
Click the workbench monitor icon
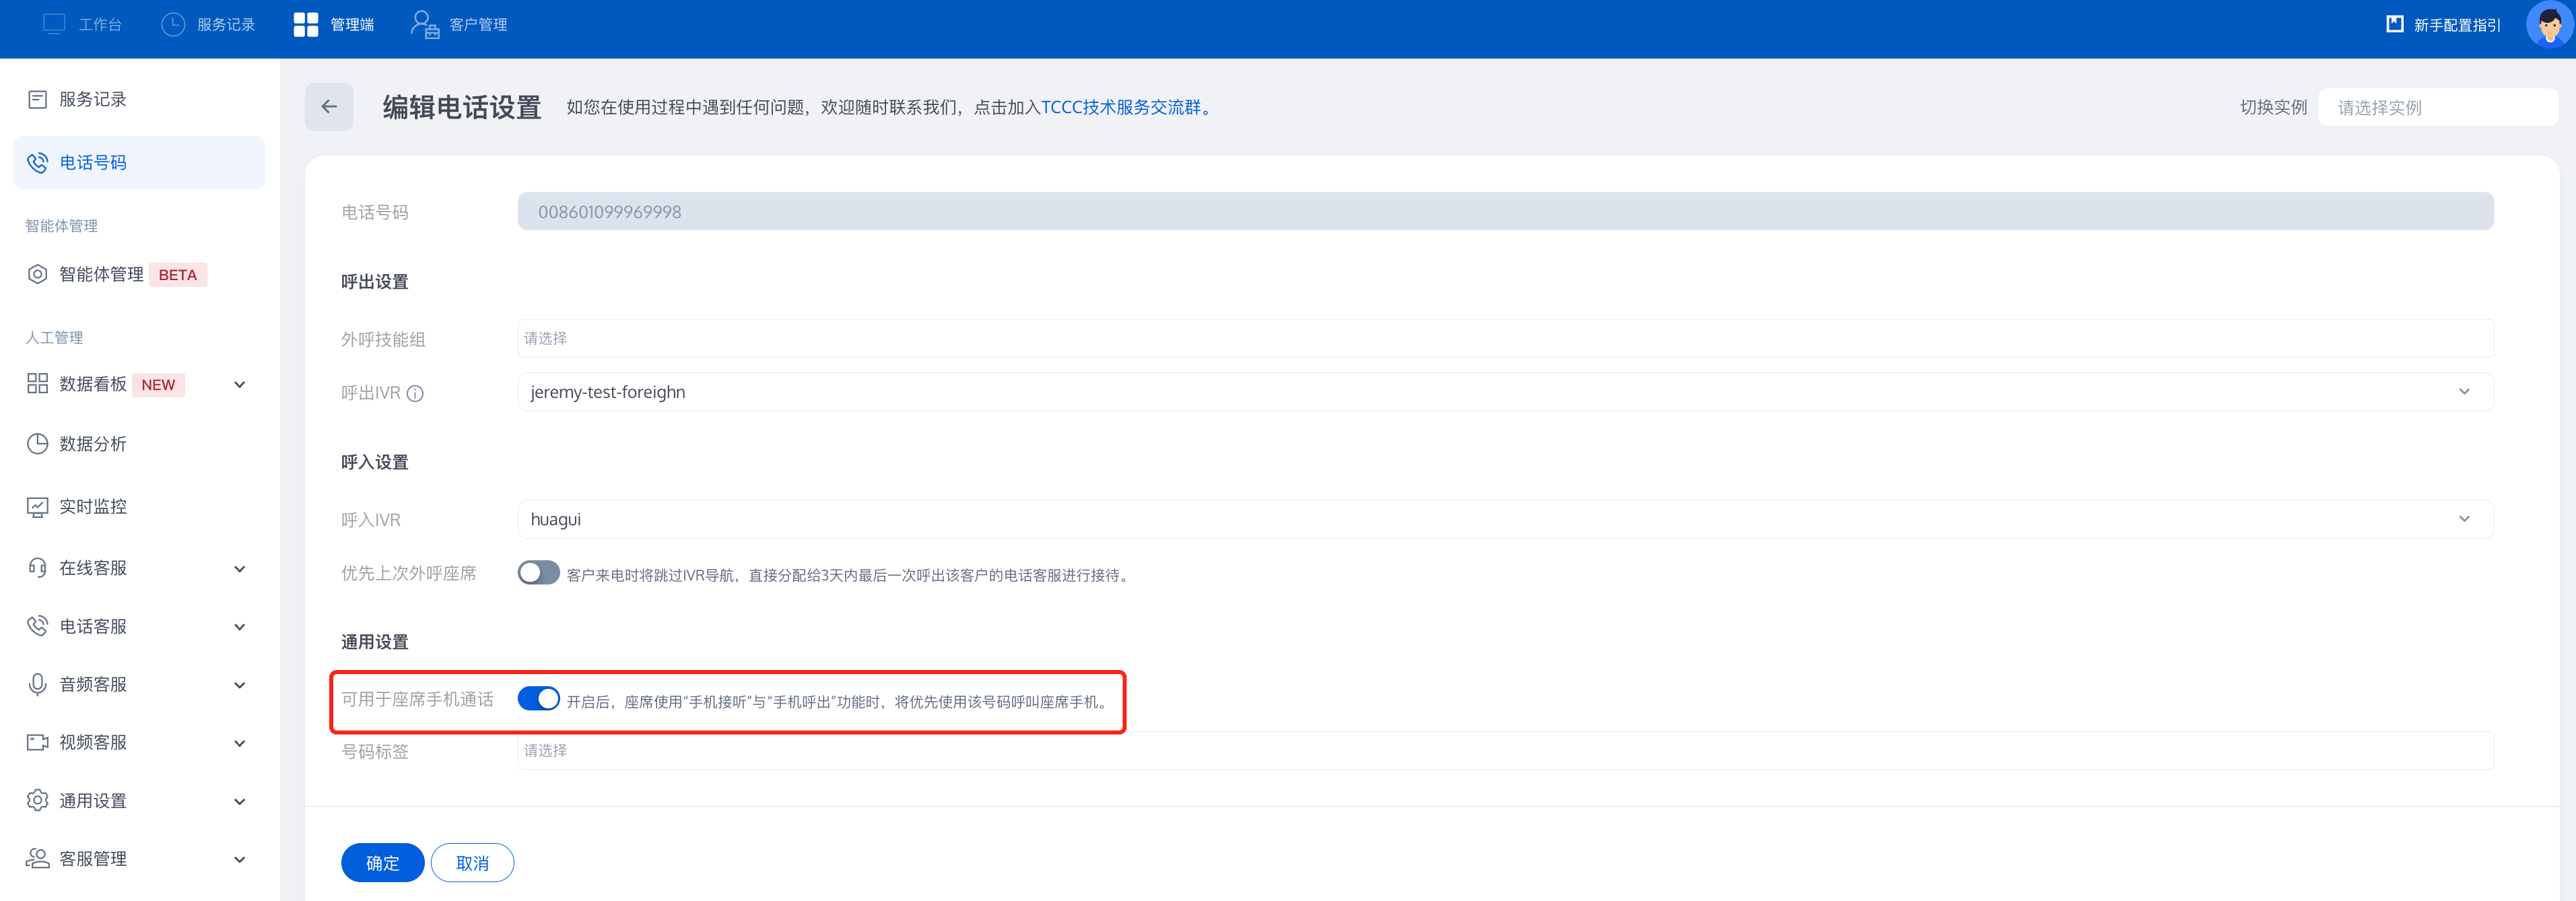click(54, 24)
